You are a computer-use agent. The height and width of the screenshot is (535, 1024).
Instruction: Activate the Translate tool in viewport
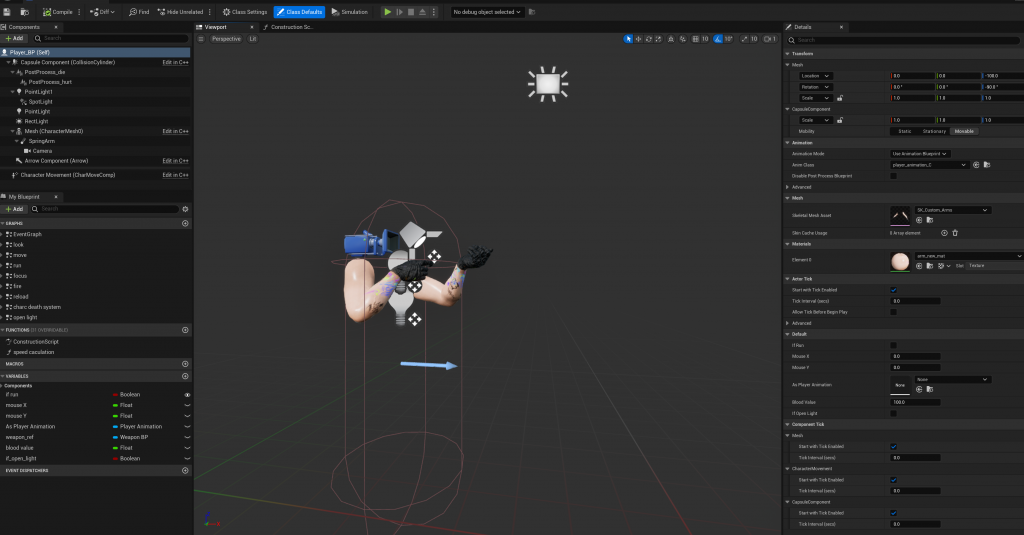click(x=638, y=39)
